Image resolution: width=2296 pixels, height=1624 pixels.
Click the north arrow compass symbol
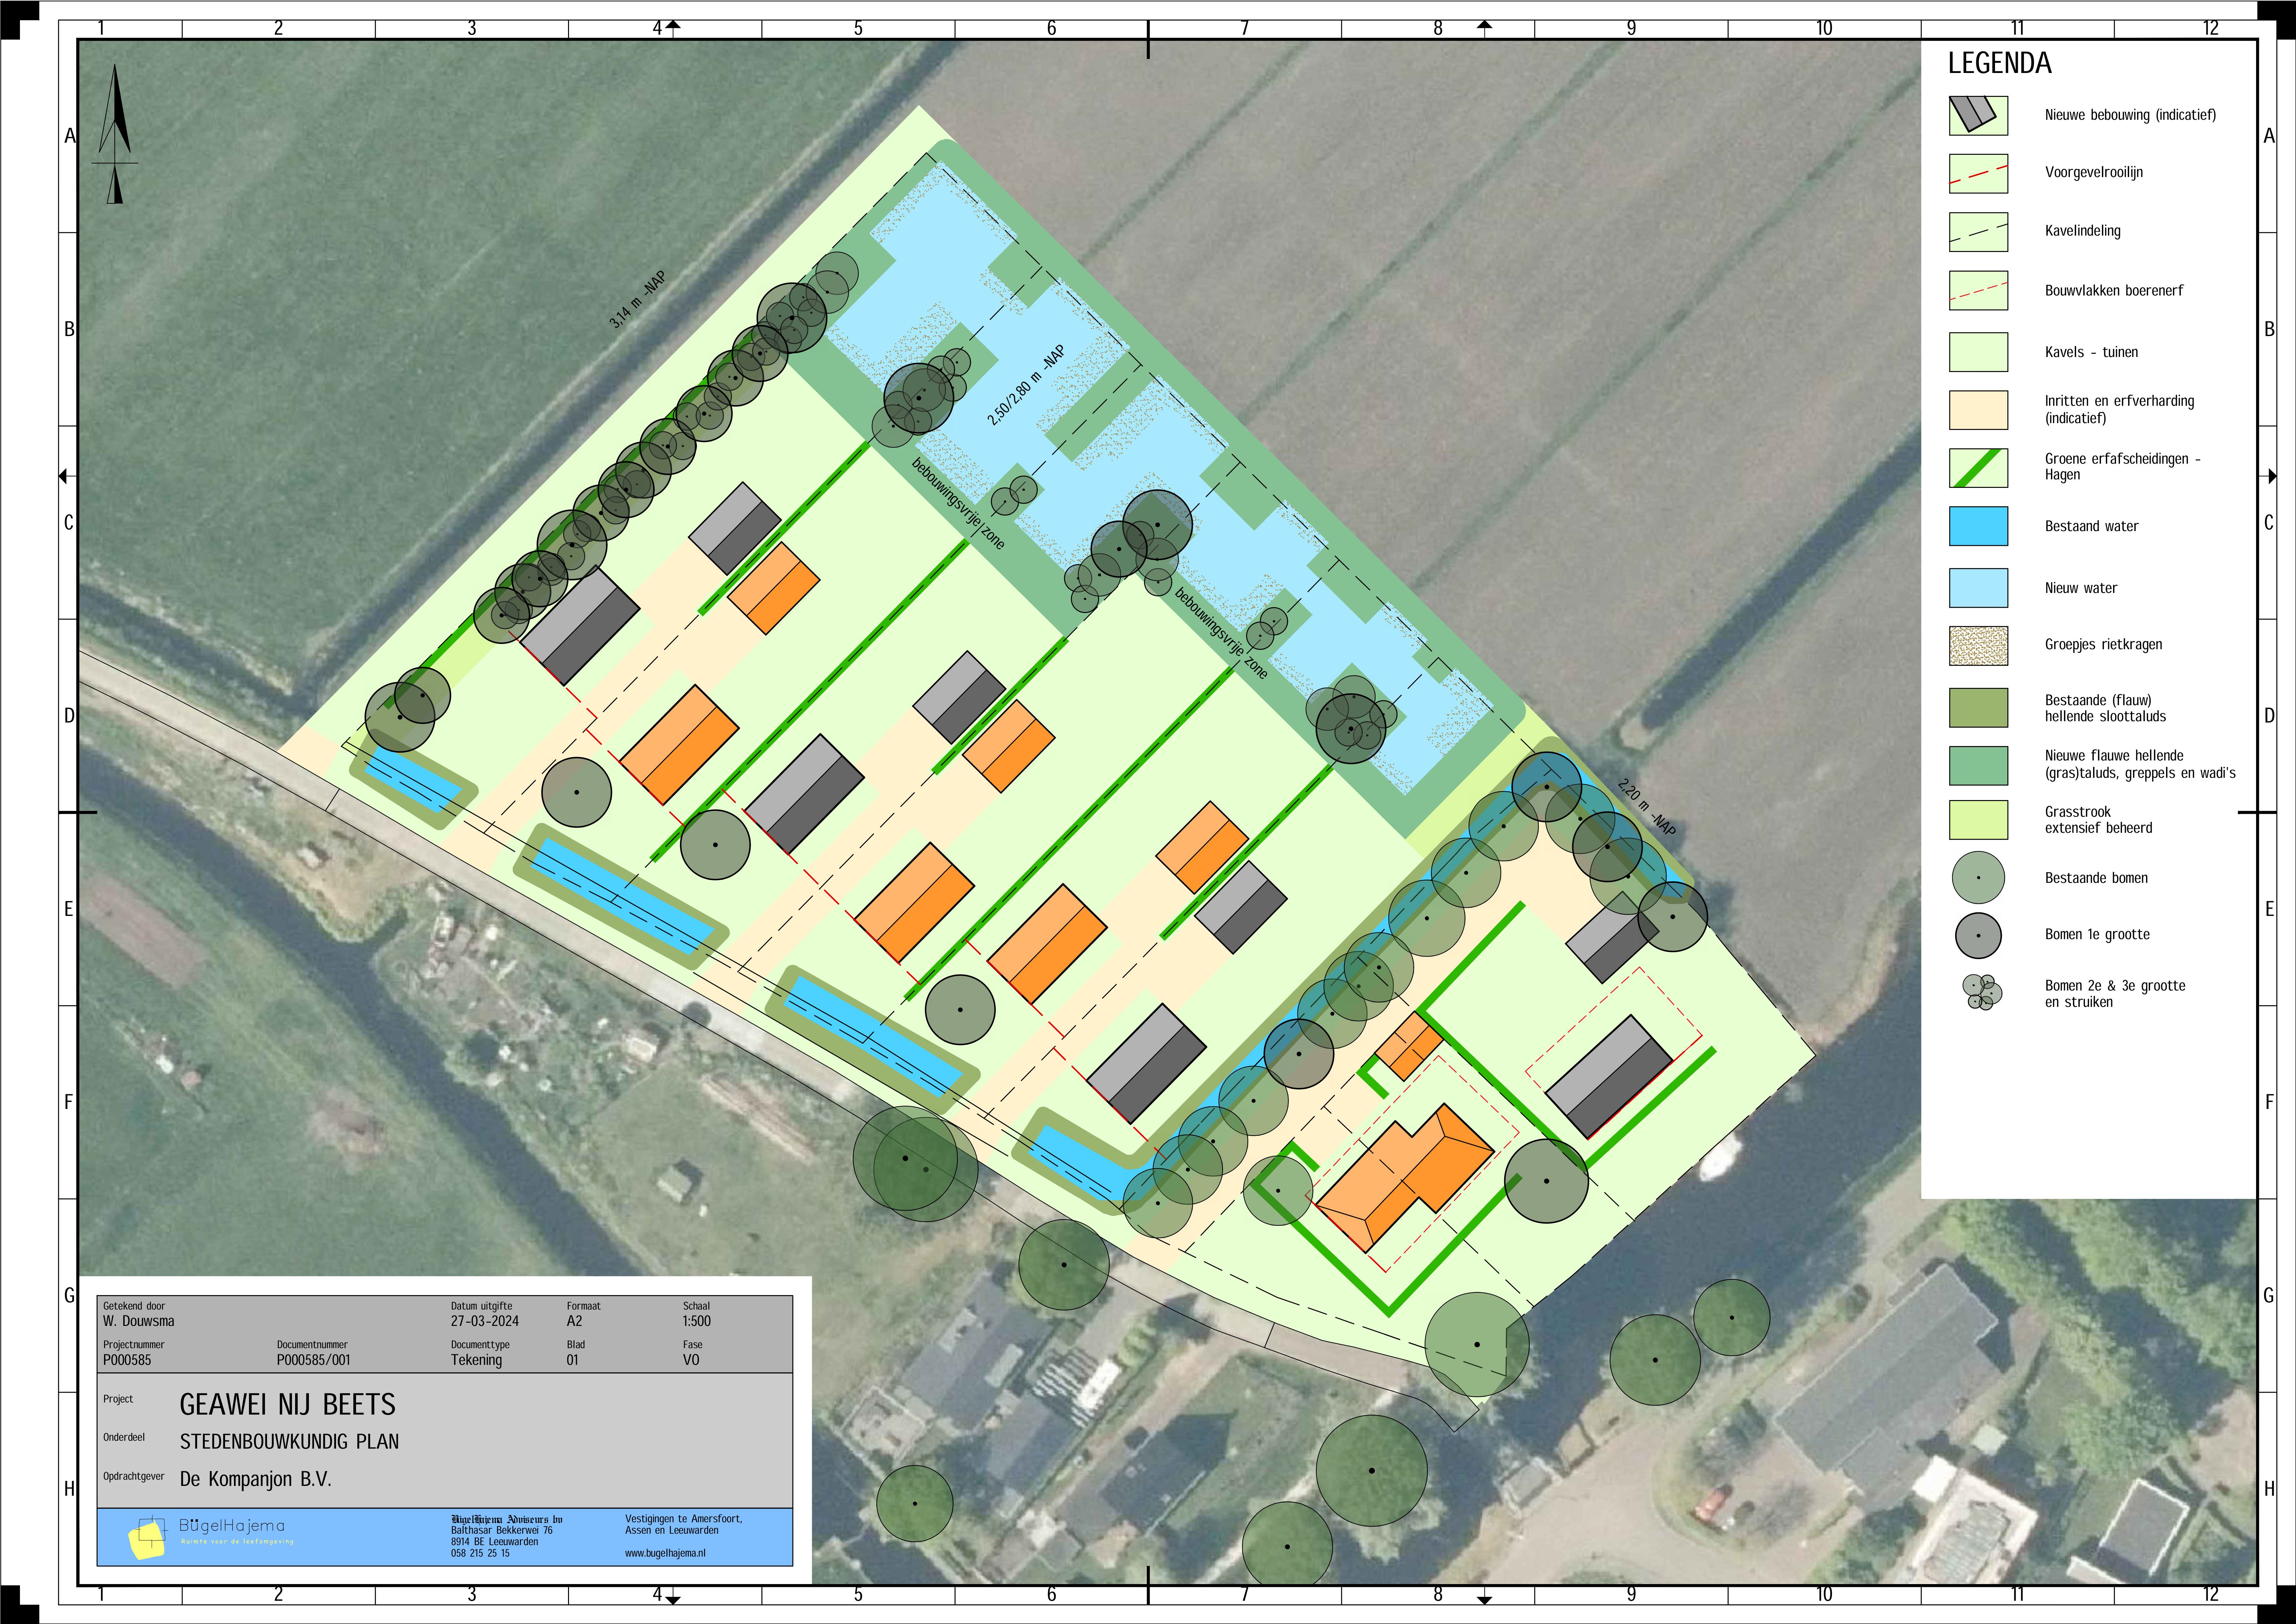tap(115, 134)
